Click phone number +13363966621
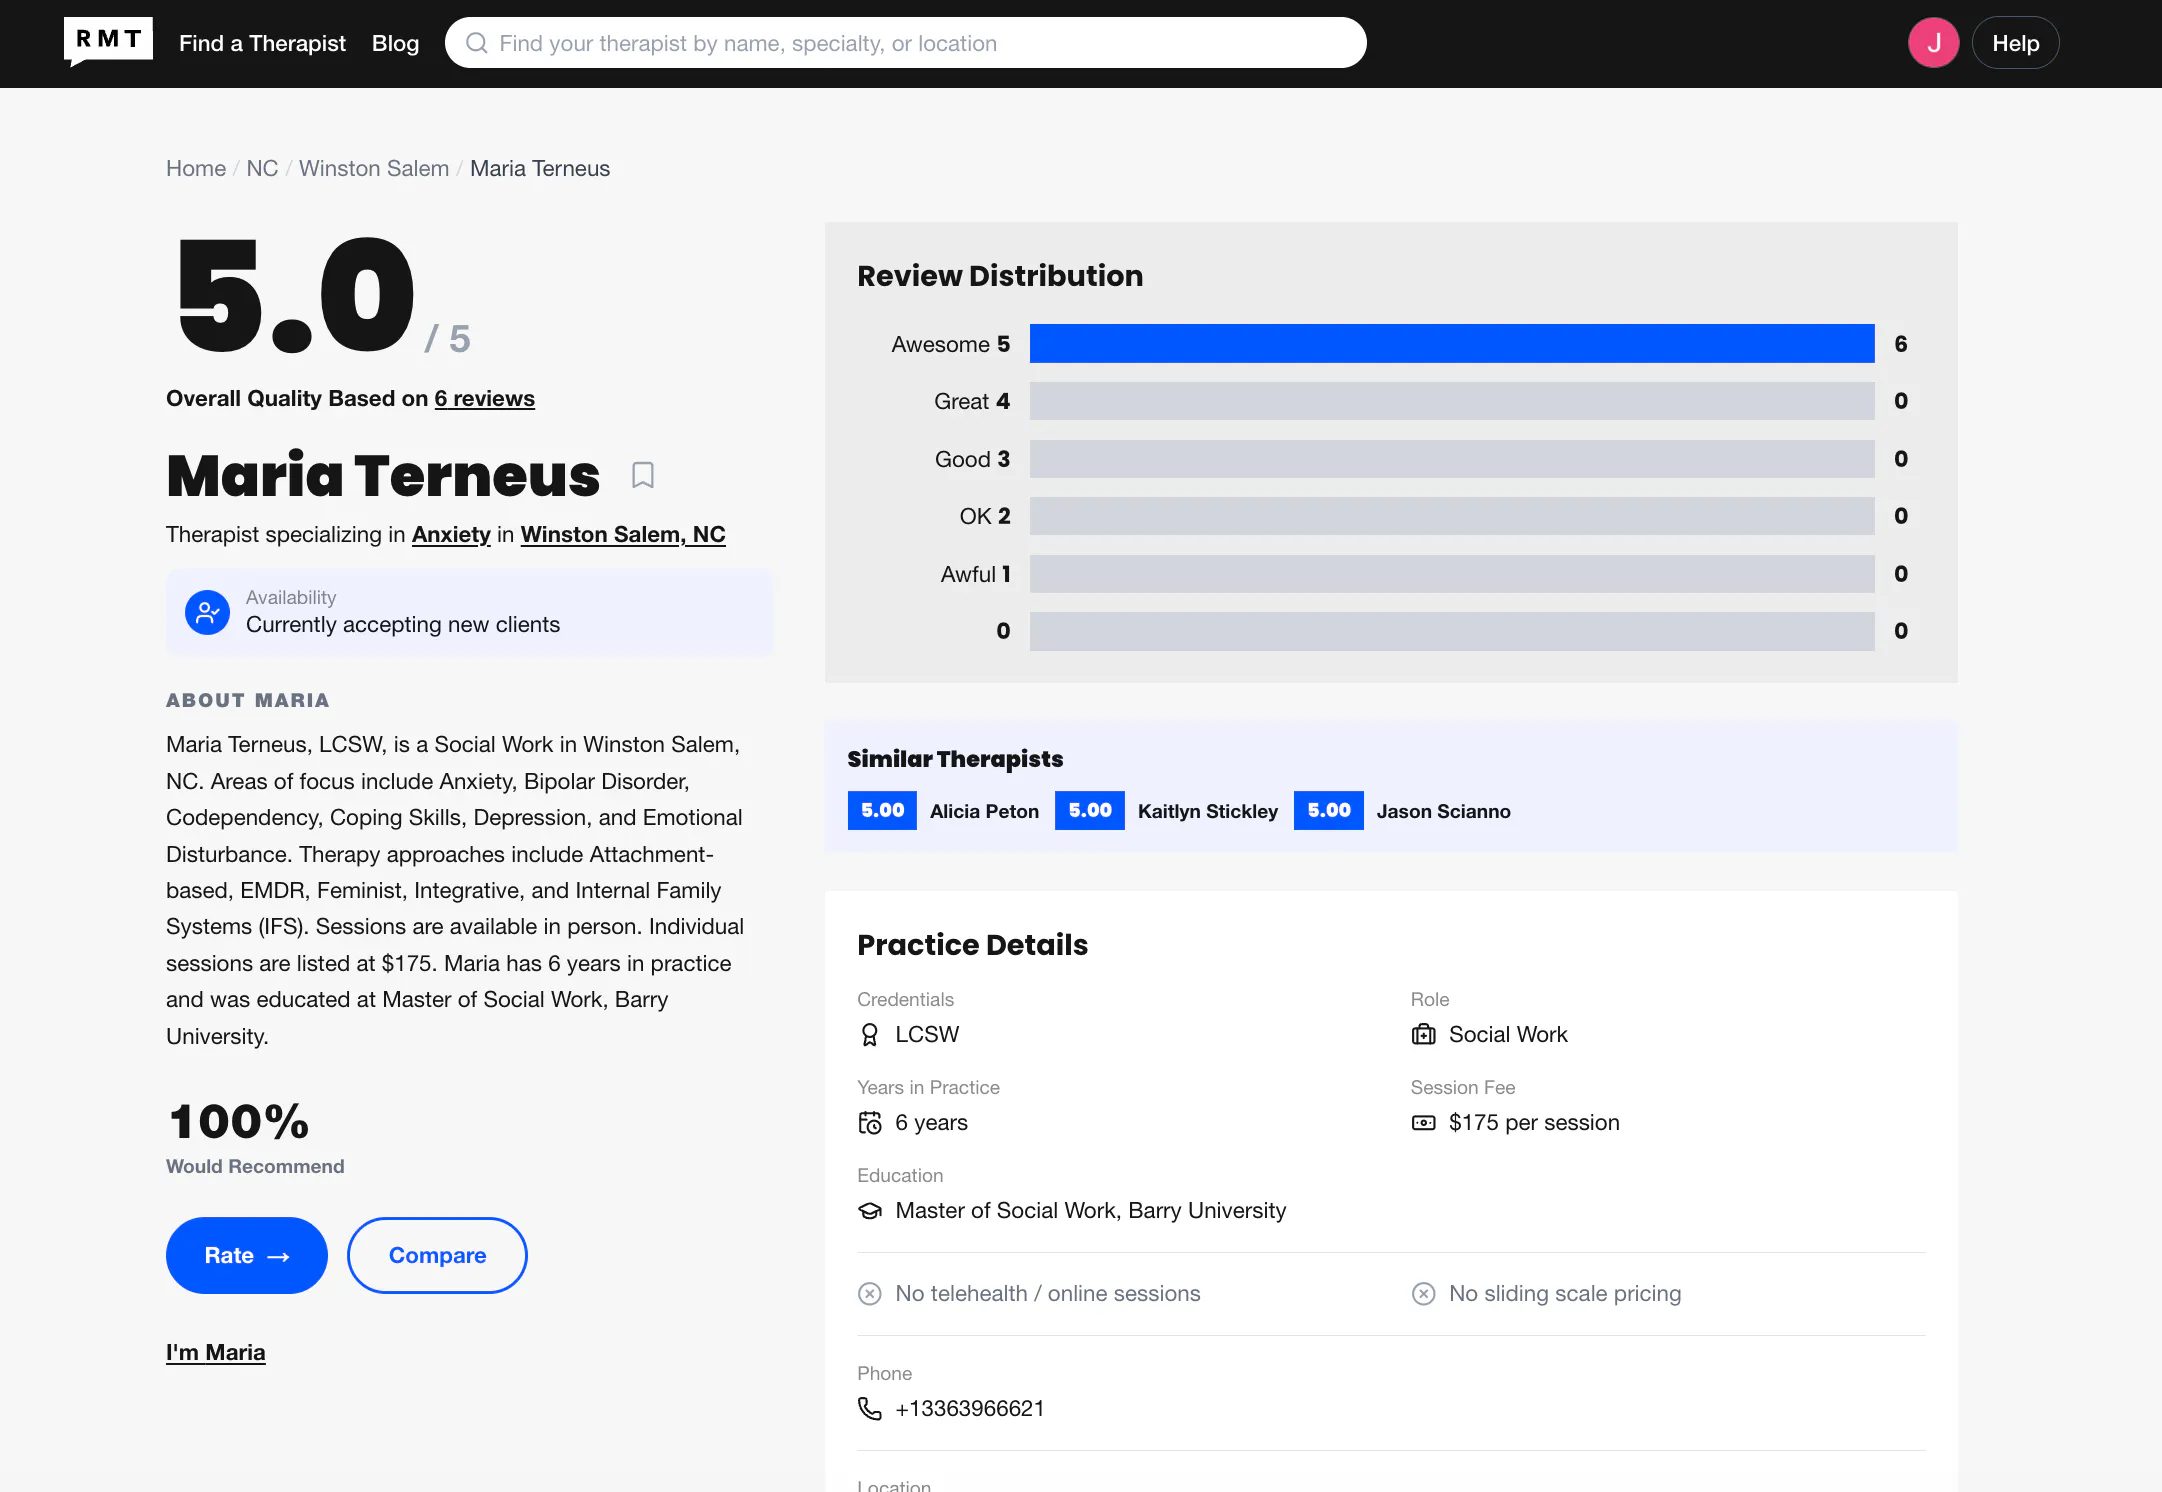The image size is (2162, 1492). pyautogui.click(x=970, y=1408)
